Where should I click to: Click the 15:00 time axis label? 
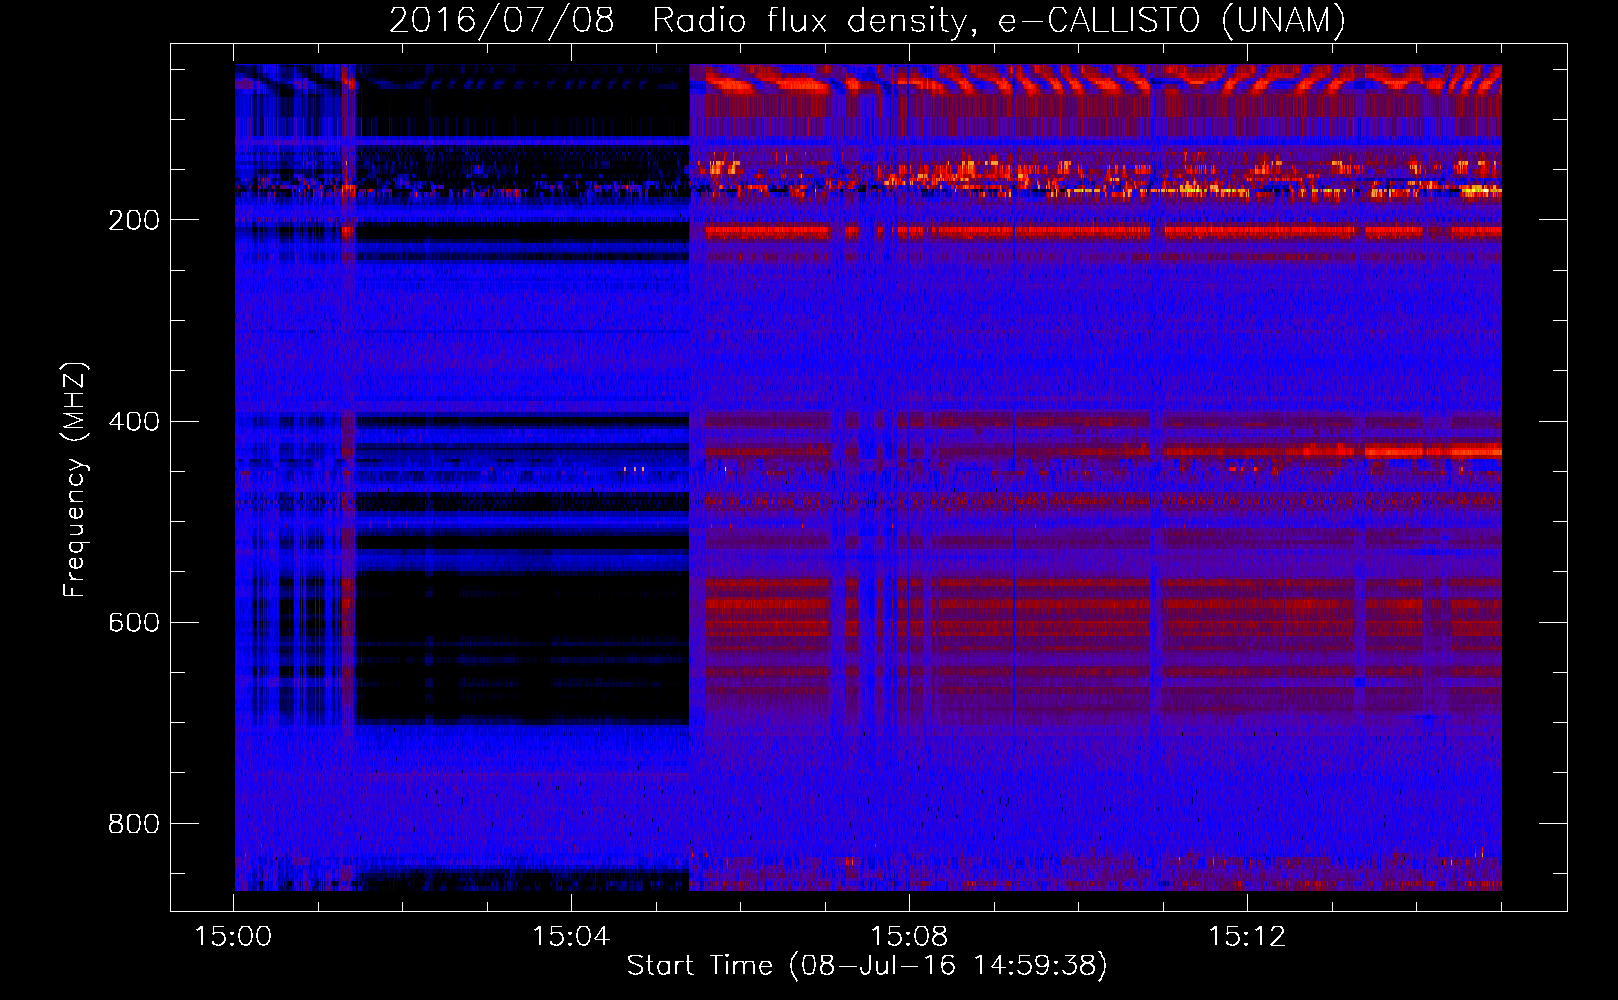click(x=233, y=937)
